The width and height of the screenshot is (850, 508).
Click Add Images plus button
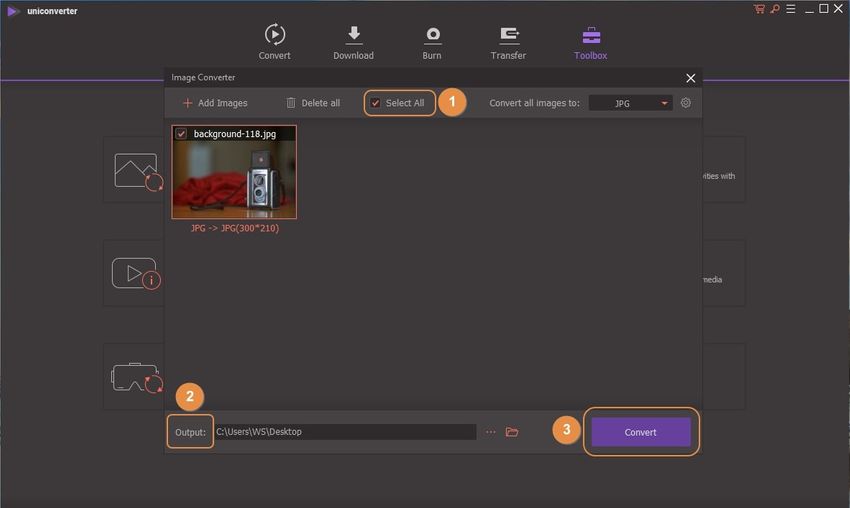tap(188, 103)
